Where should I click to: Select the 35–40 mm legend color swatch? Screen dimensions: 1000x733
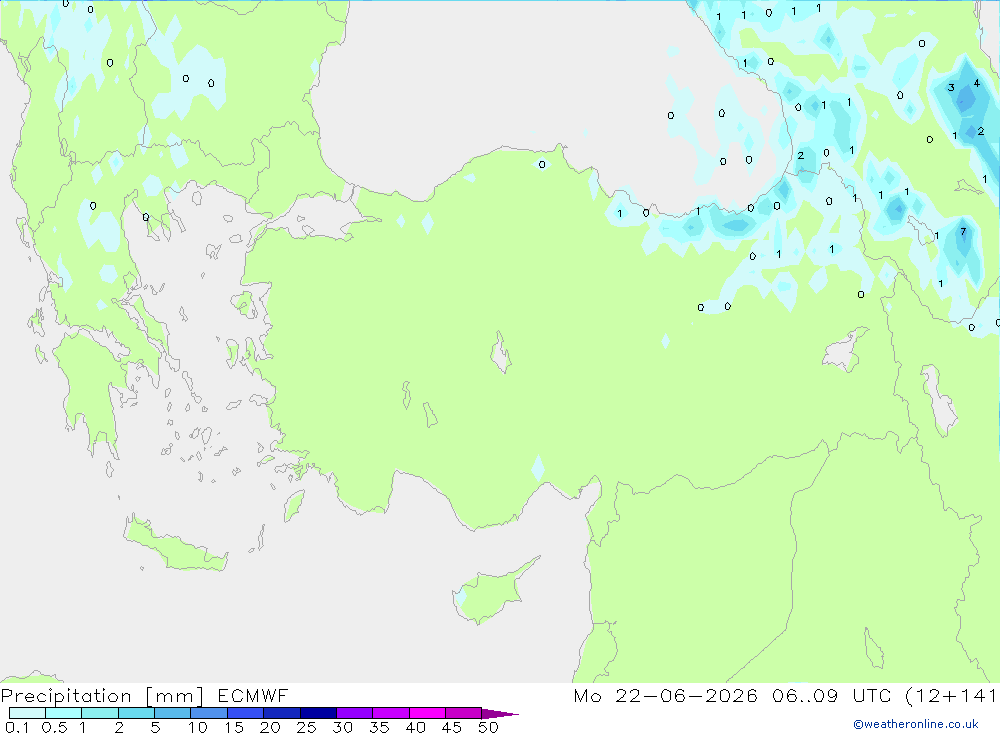click(x=390, y=713)
